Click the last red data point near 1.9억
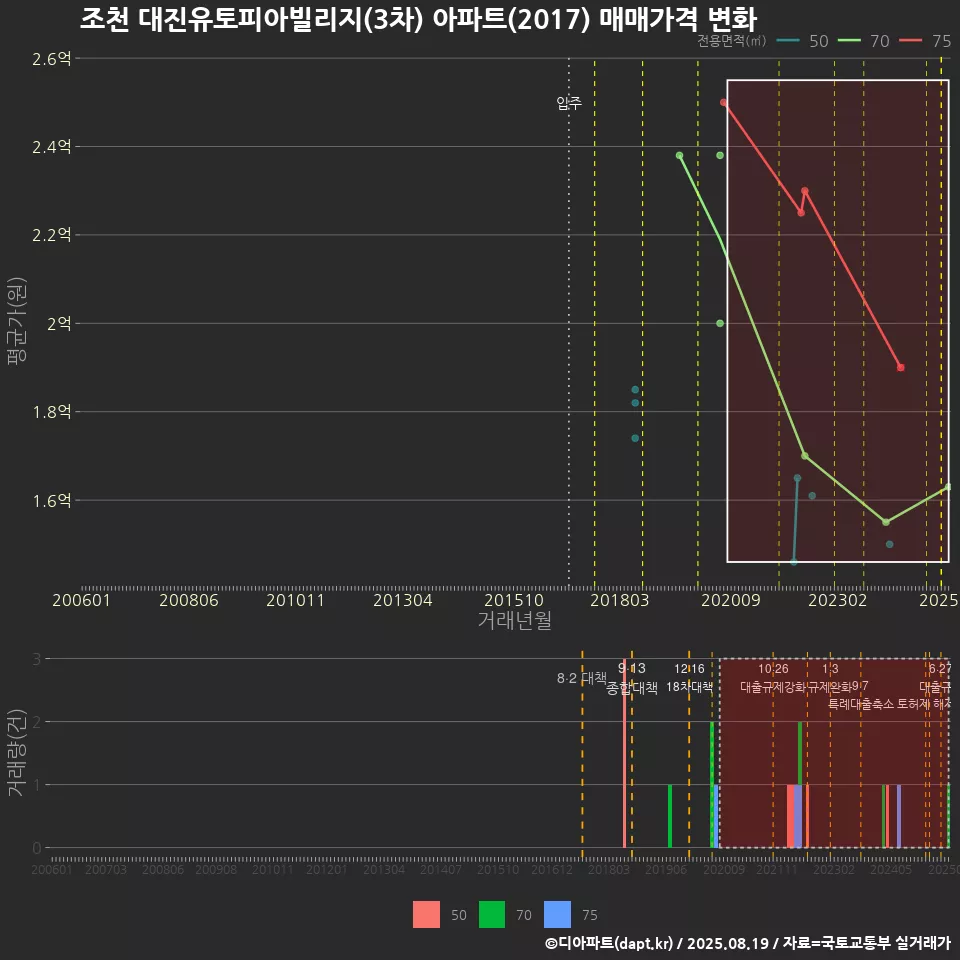 click(x=901, y=367)
